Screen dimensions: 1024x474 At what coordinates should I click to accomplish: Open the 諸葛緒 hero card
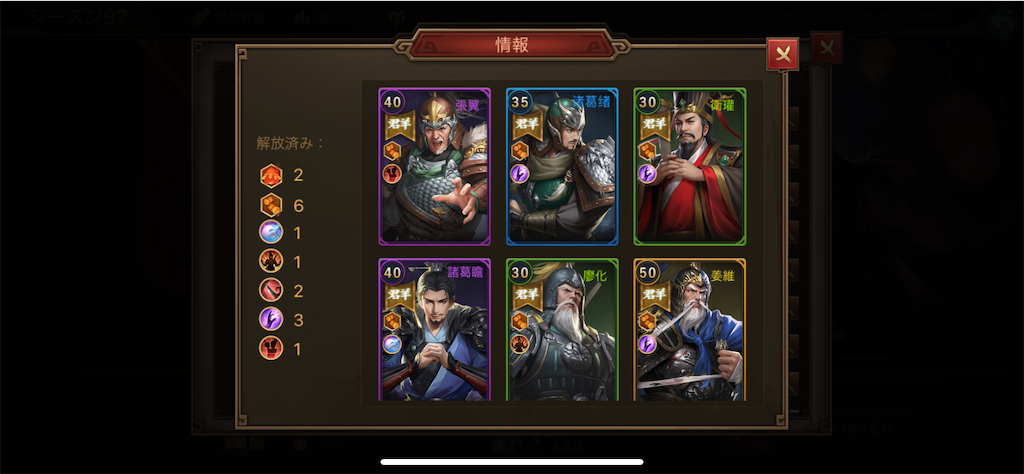click(x=562, y=166)
